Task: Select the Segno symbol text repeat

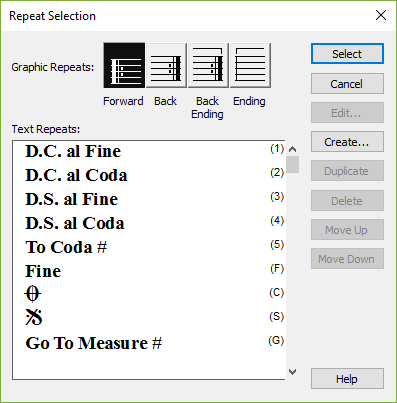Action: click(149, 317)
